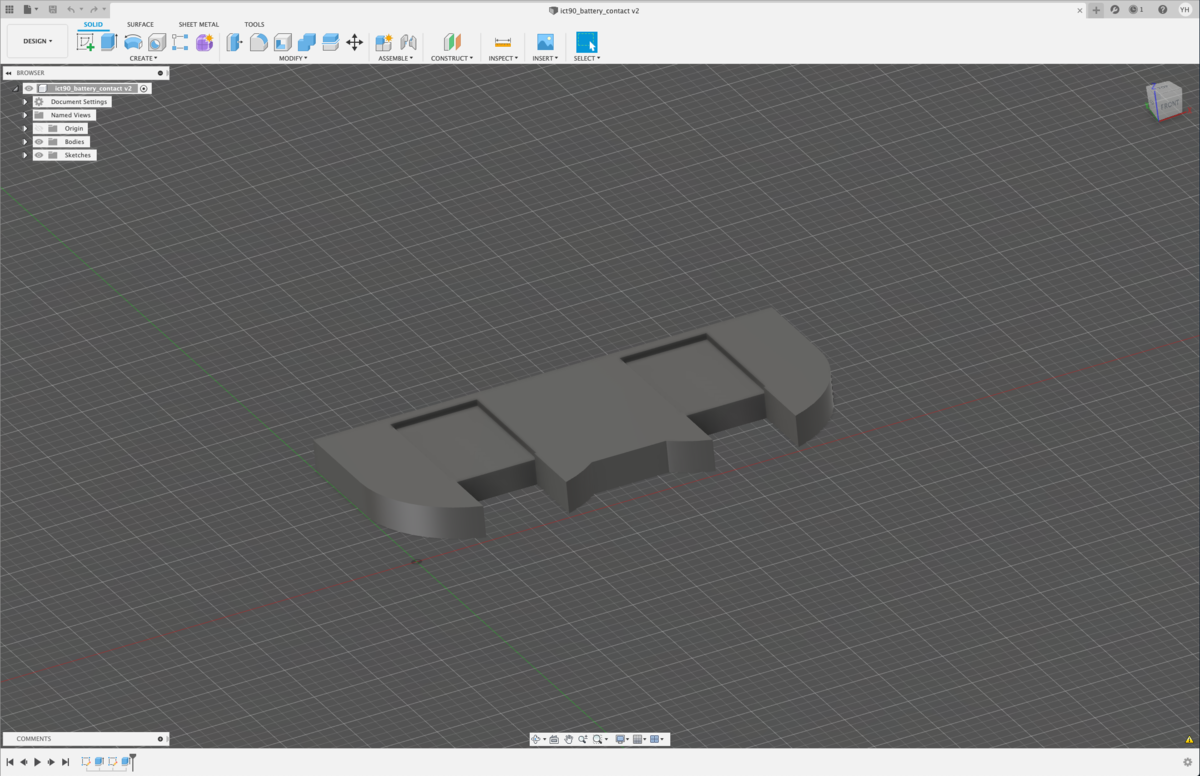Select the Shell tool
Image resolution: width=1200 pixels, height=776 pixels.
(x=283, y=42)
